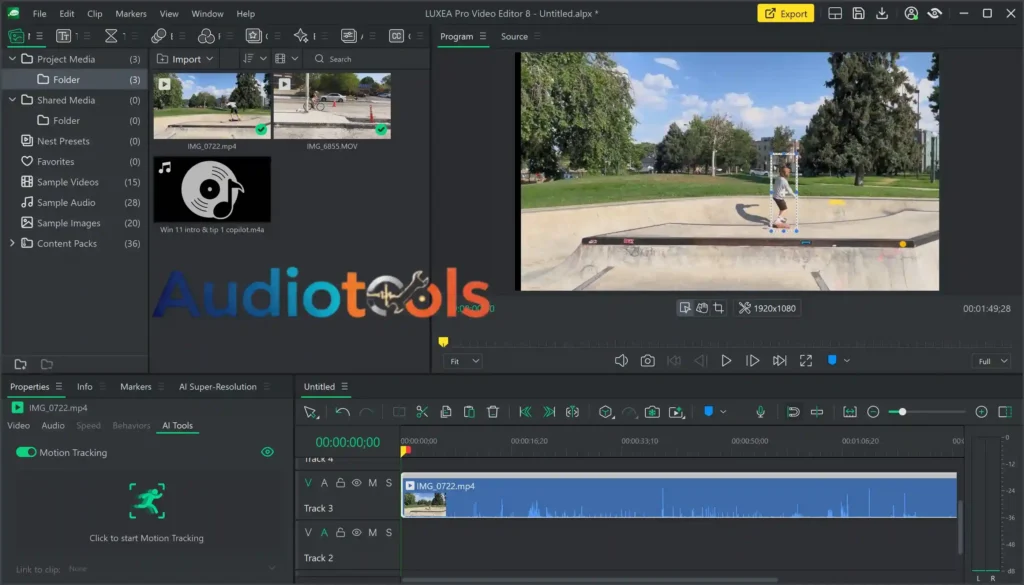Select the crop tool below the preview
The image size is (1024, 585).
click(718, 308)
